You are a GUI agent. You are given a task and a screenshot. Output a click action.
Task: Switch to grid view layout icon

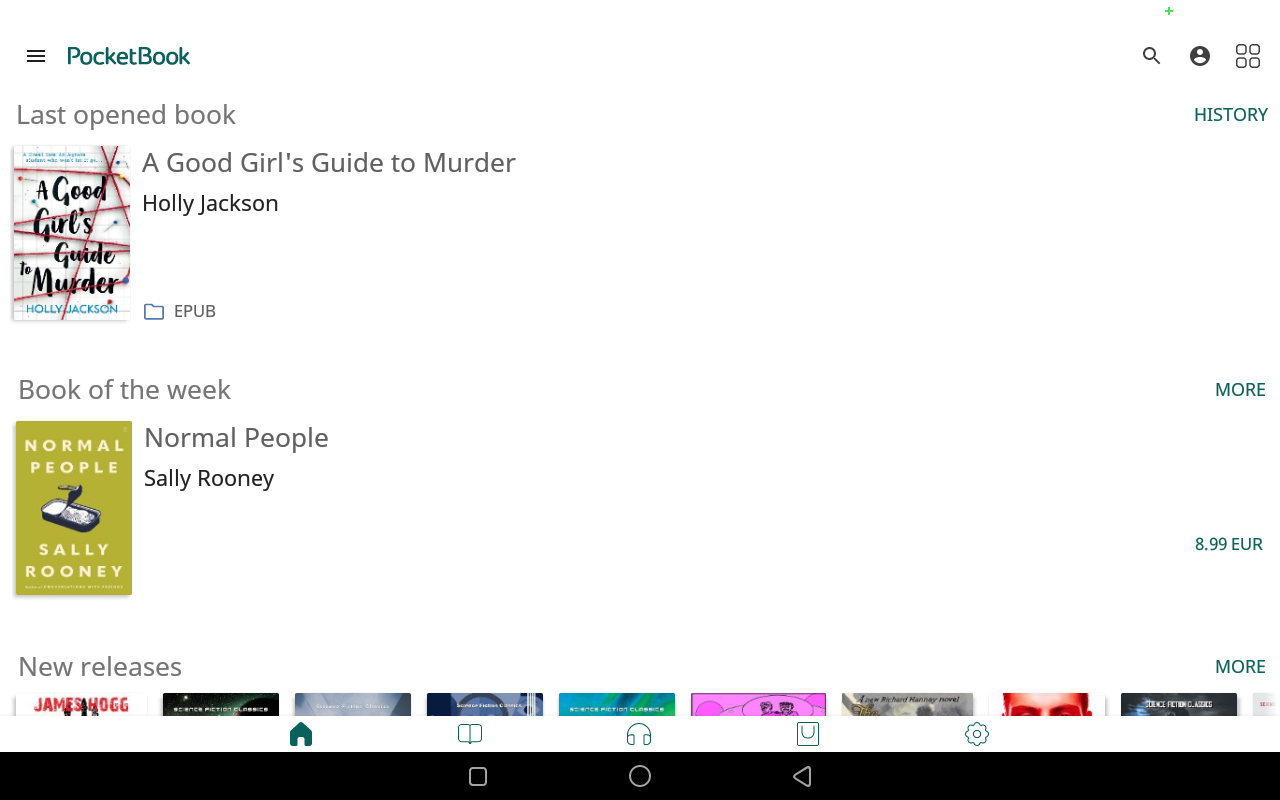pyautogui.click(x=1248, y=56)
